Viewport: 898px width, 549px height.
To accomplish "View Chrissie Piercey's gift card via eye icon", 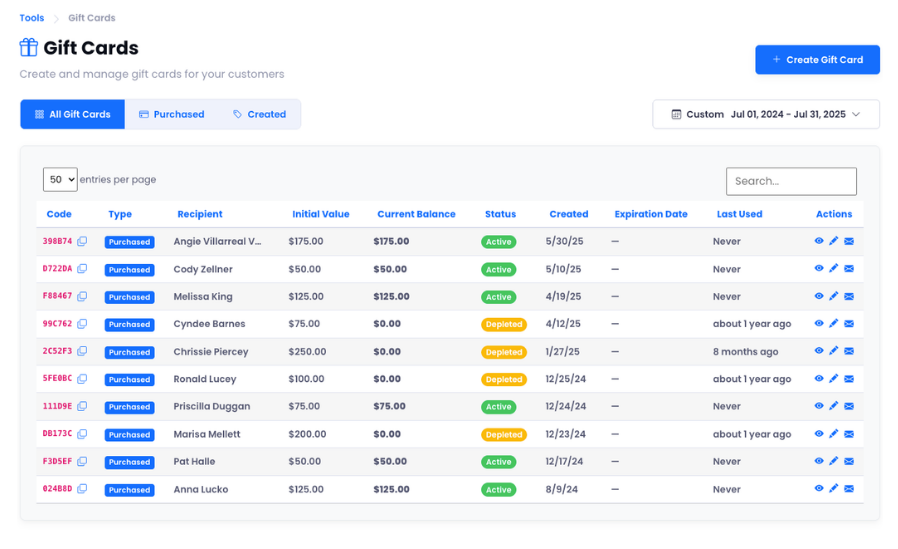I will 819,351.
